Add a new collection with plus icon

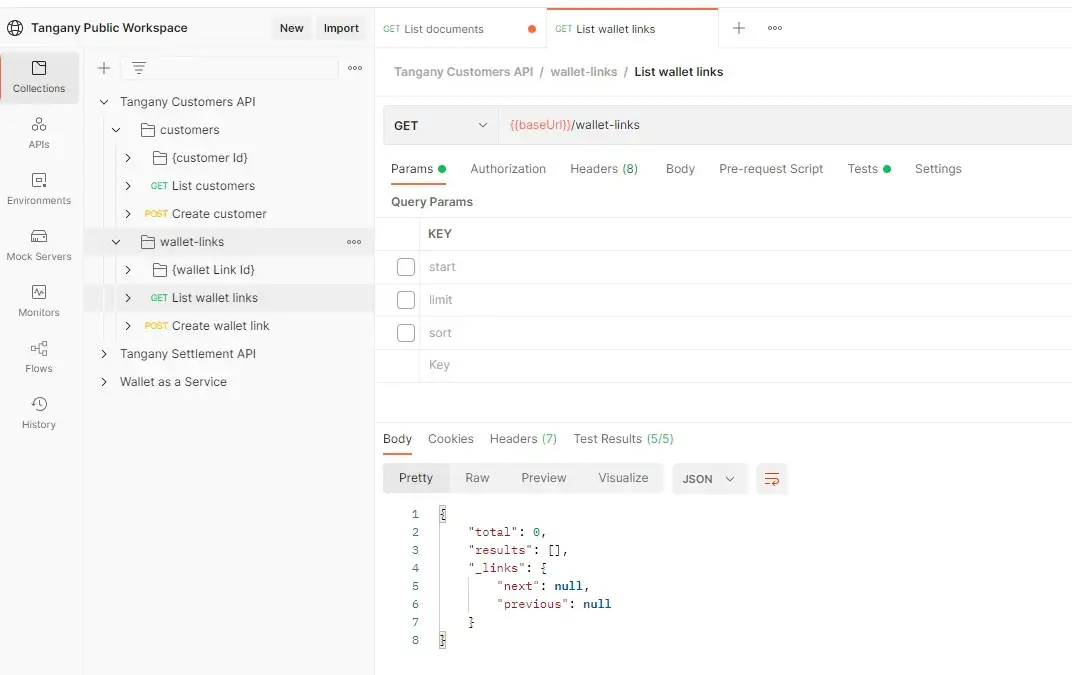point(104,68)
